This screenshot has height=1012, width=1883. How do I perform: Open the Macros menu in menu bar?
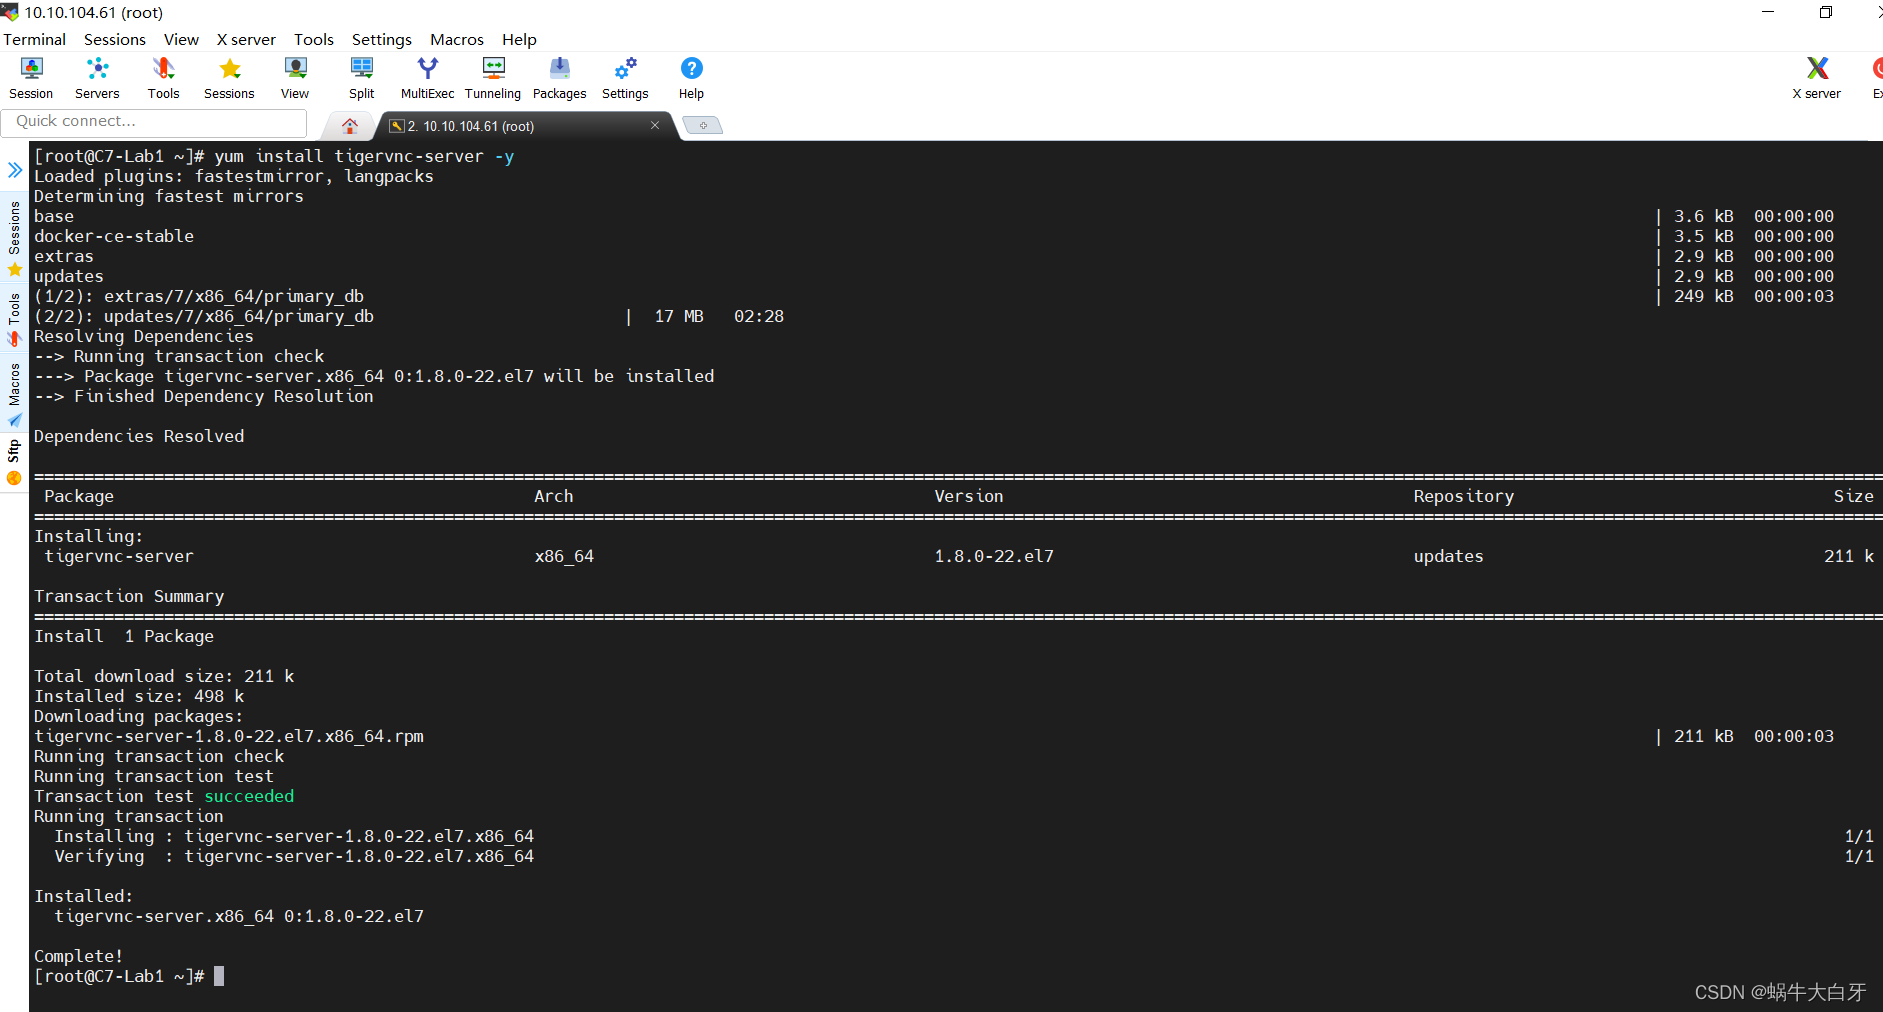tap(457, 39)
